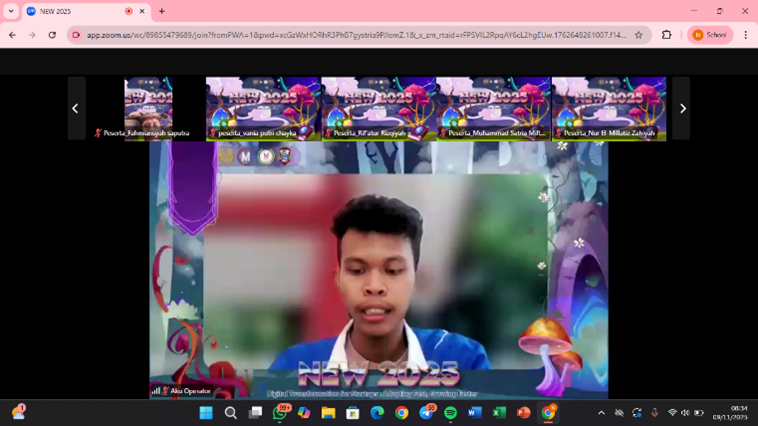Open a new browser tab
The width and height of the screenshot is (758, 426).
[x=162, y=11]
